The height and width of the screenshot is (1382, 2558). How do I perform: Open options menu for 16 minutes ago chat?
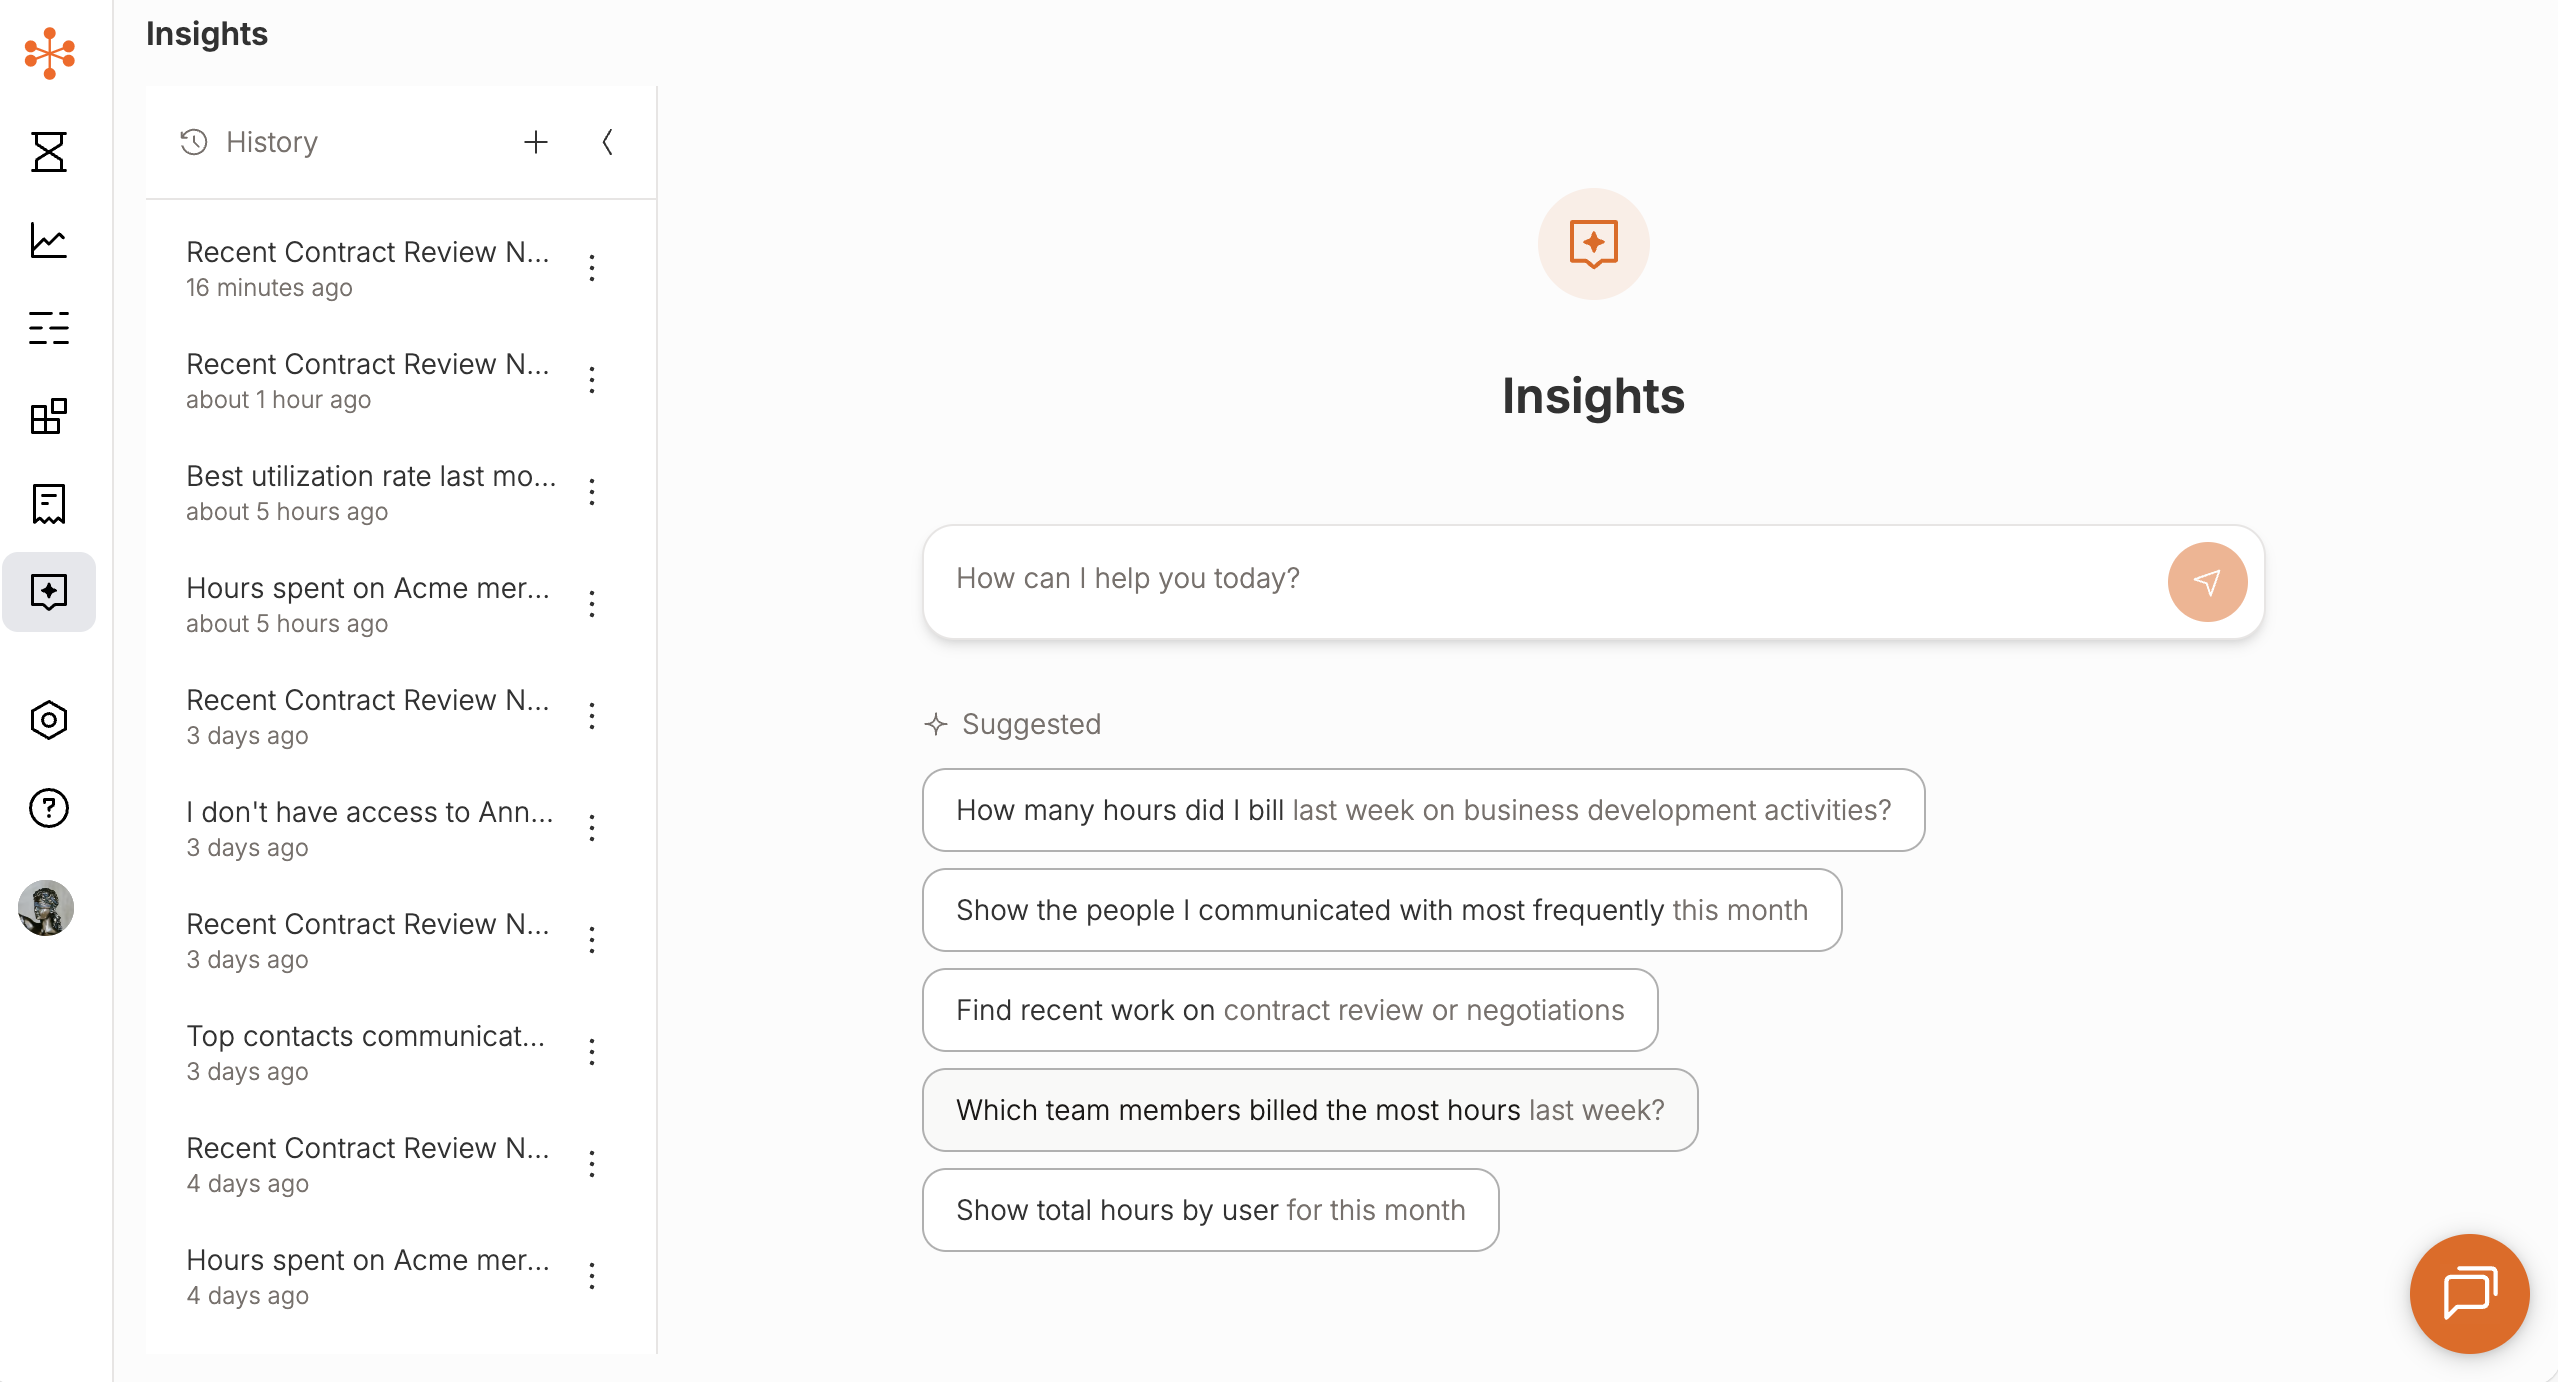coord(592,268)
